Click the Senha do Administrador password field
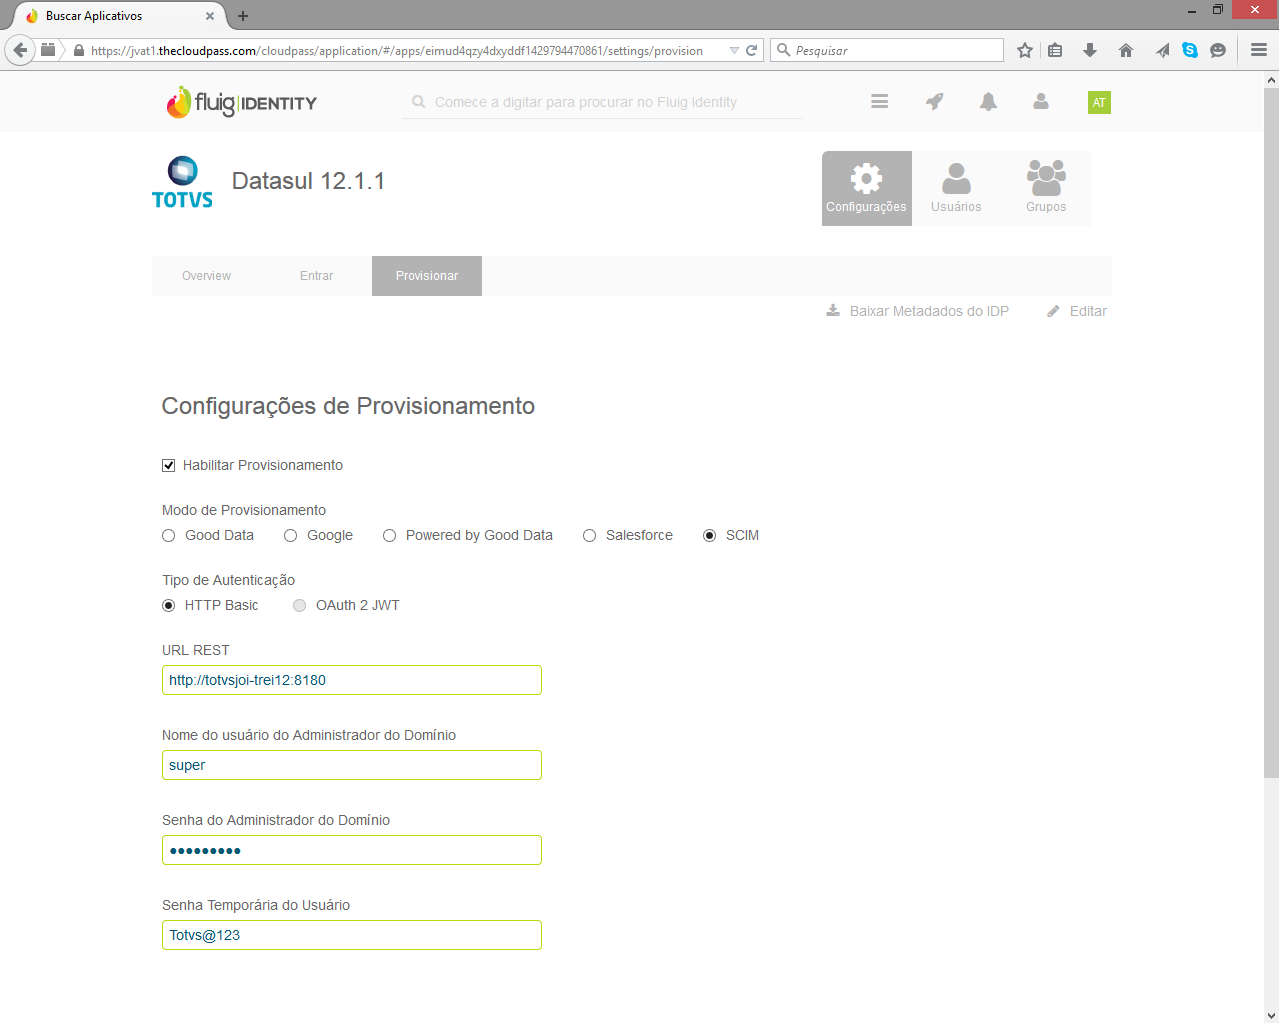The image size is (1279, 1023). point(352,850)
